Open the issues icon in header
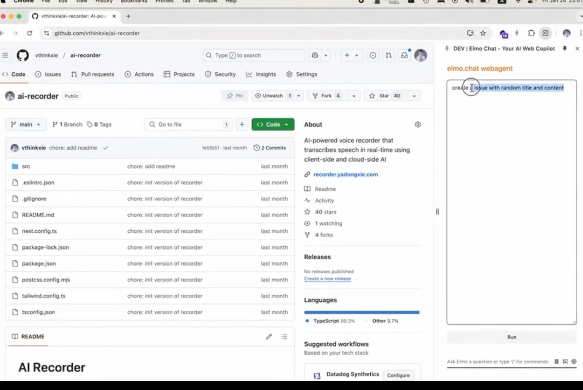The height and width of the screenshot is (390, 583). click(x=373, y=55)
